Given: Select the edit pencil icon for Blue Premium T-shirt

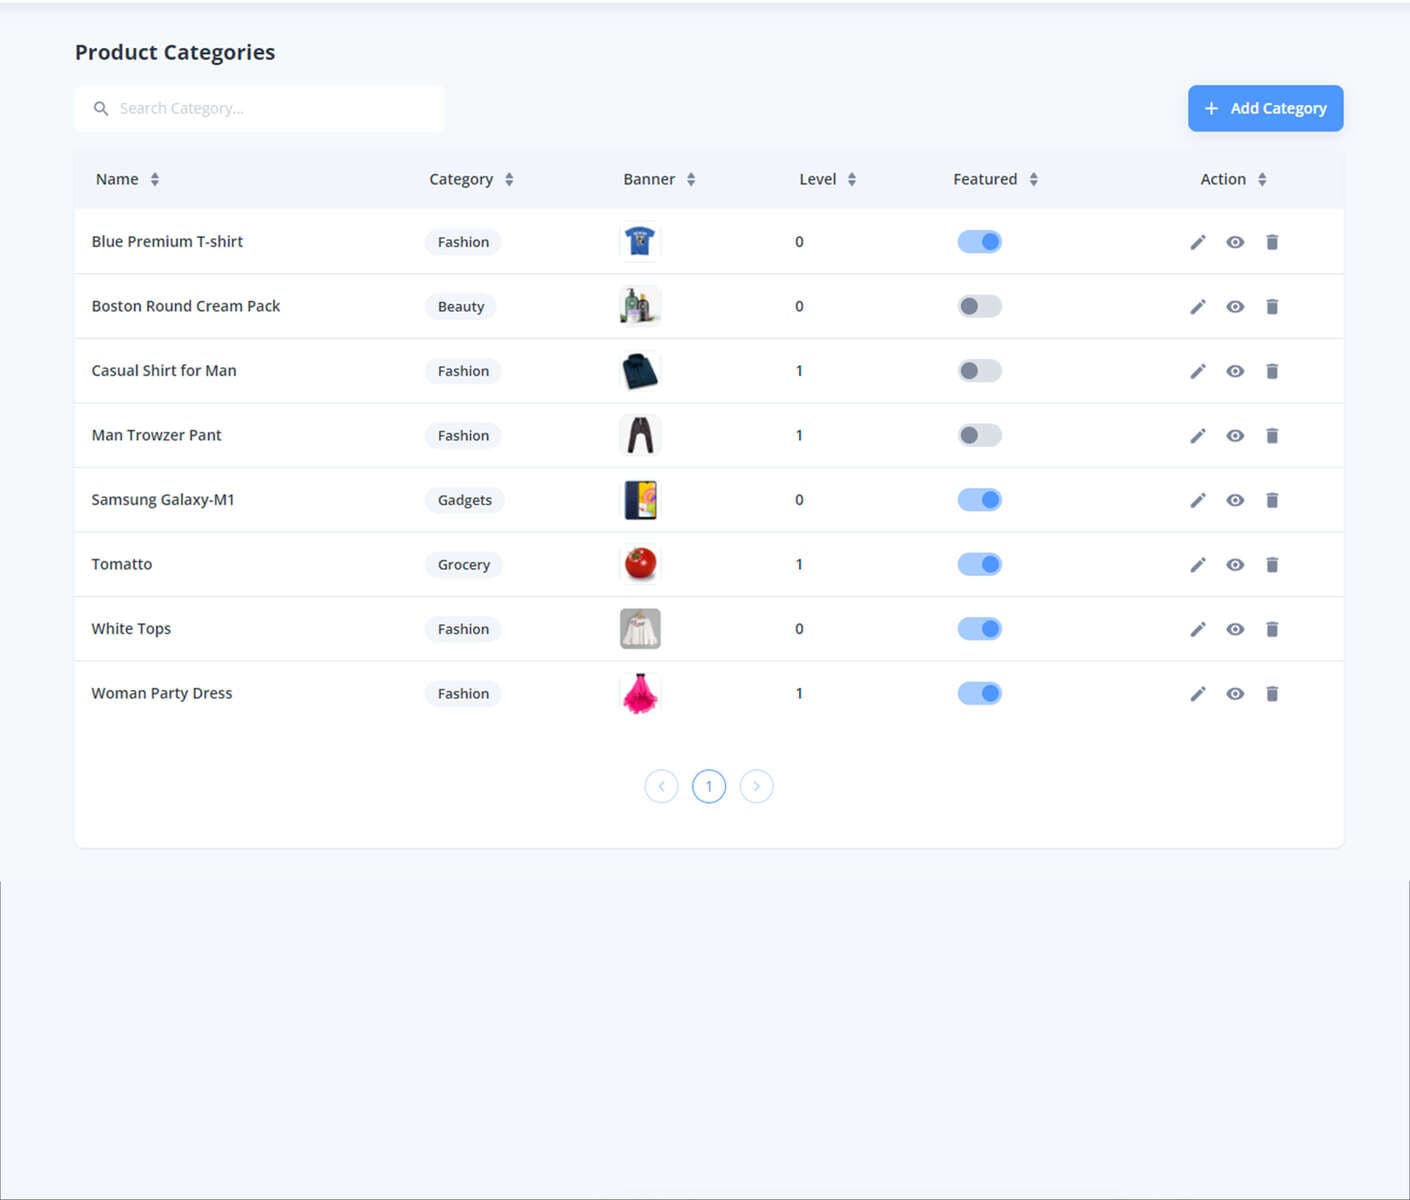Looking at the screenshot, I should (x=1198, y=241).
